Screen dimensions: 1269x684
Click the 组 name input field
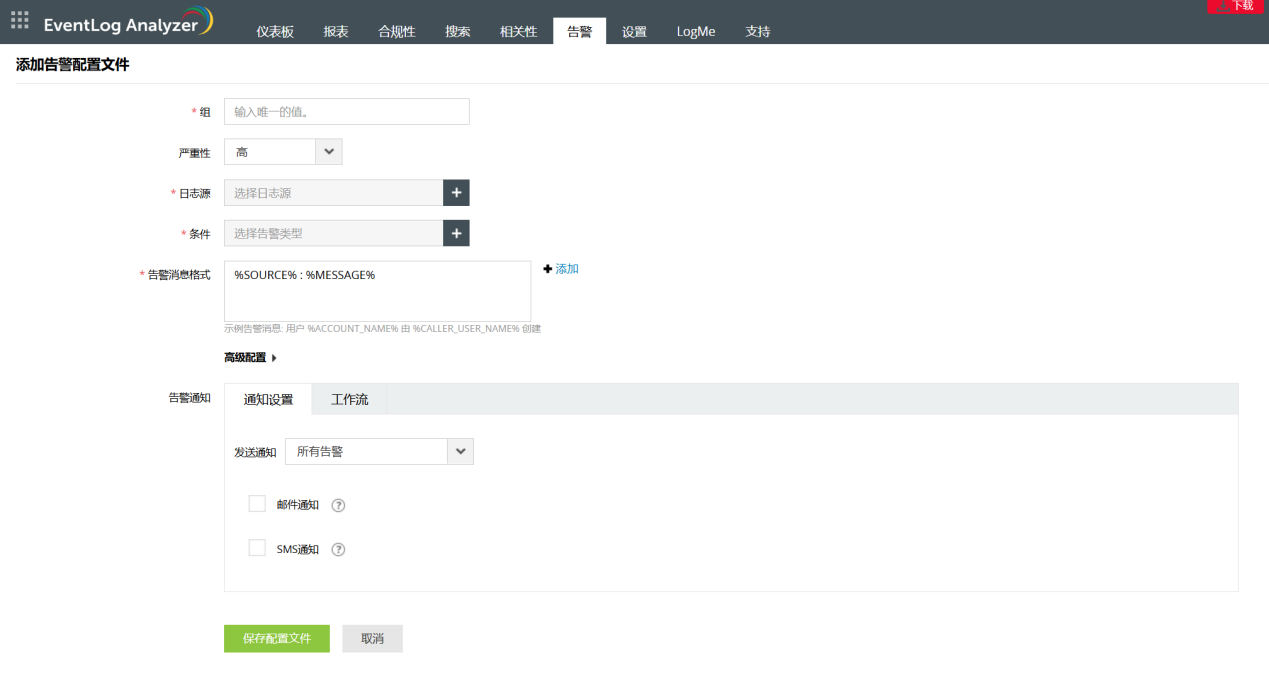(346, 112)
